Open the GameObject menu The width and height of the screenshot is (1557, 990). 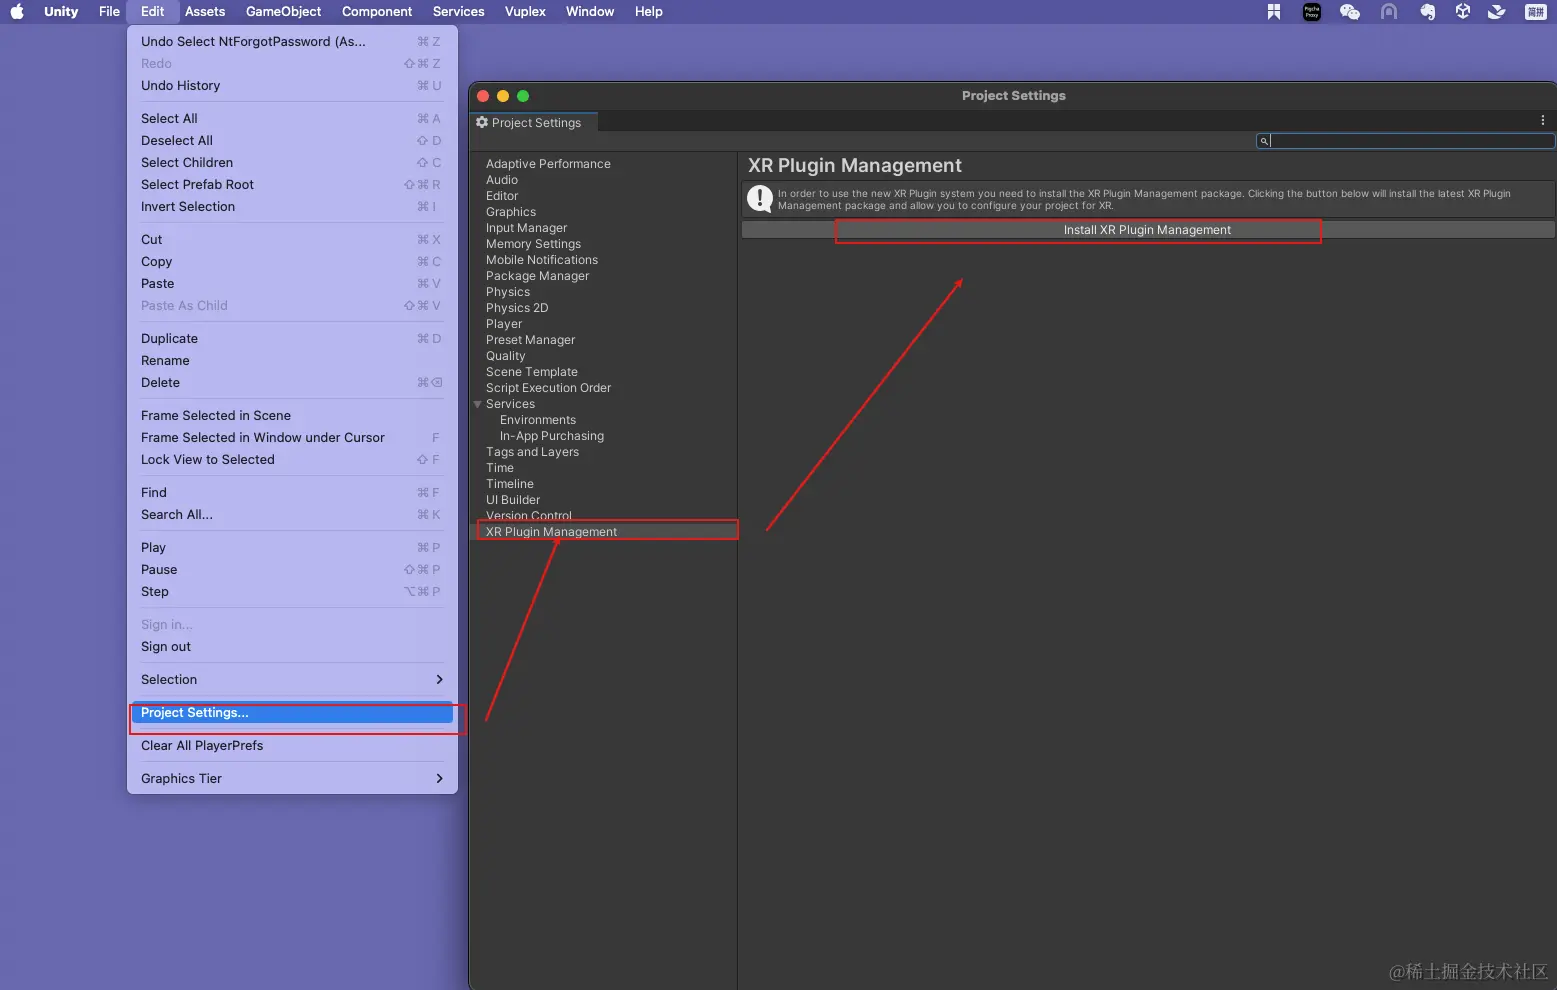284,12
